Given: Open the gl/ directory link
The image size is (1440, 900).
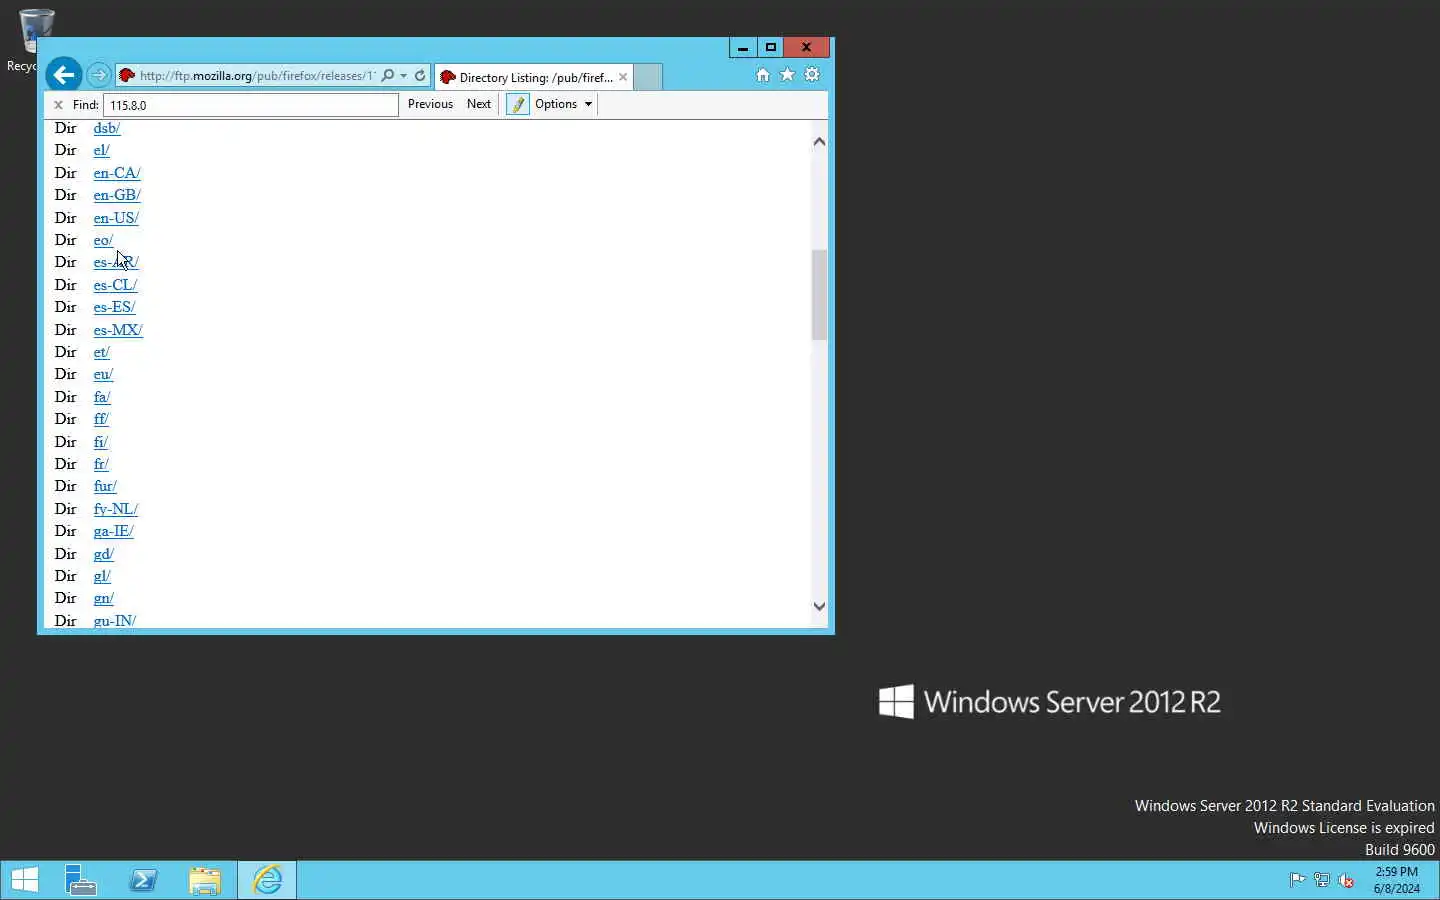Looking at the screenshot, I should tap(102, 576).
